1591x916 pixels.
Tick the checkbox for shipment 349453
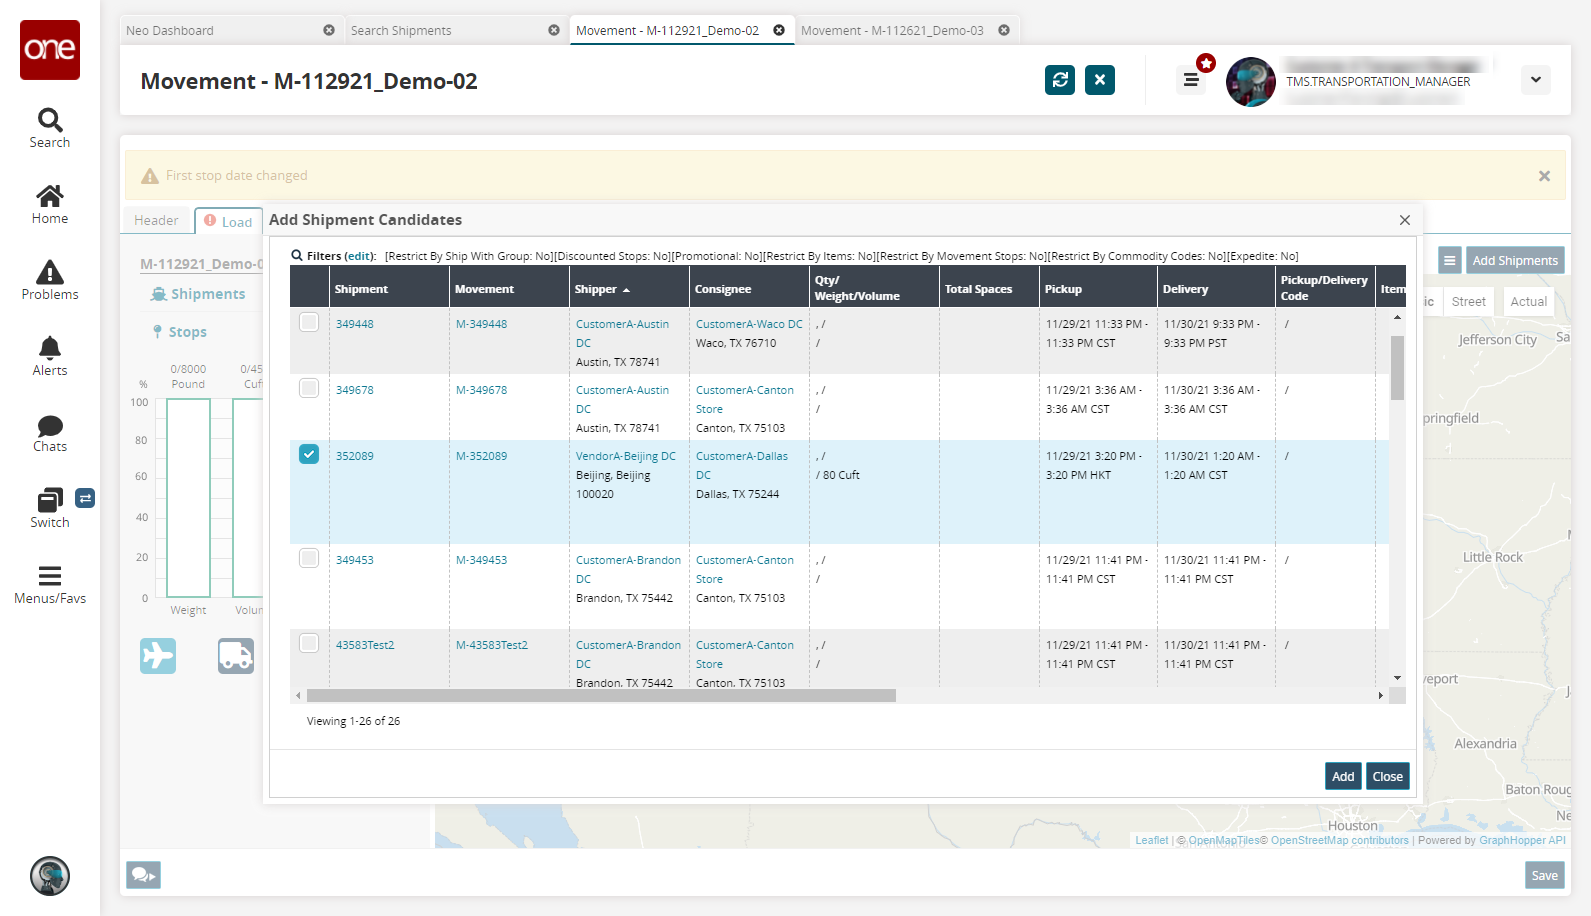coord(309,558)
